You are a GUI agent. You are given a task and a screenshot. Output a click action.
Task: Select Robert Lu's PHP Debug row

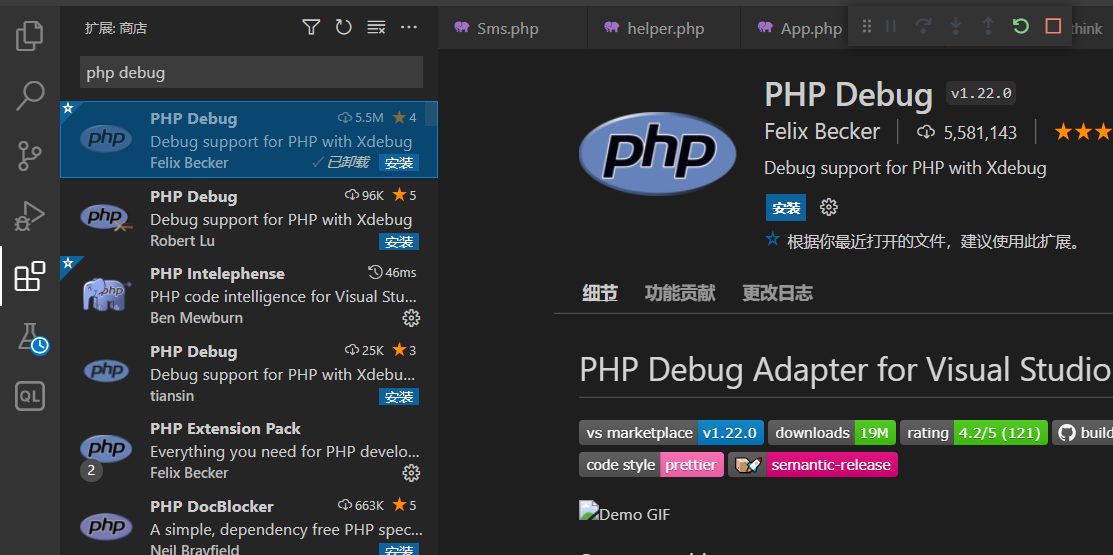(249, 217)
